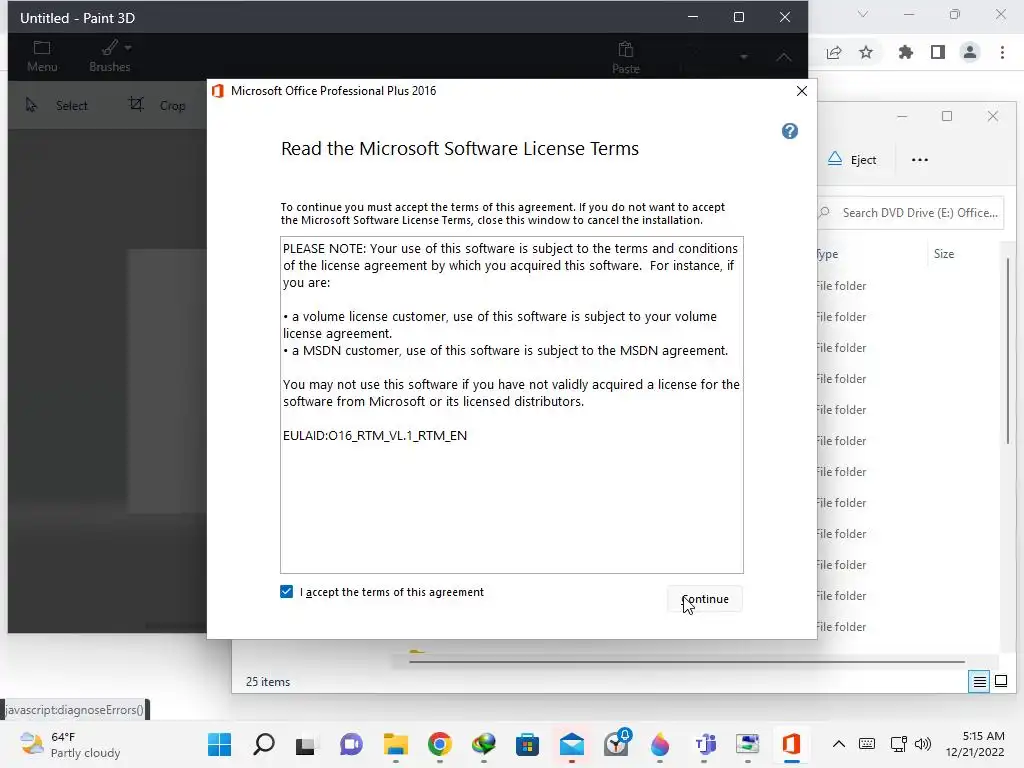This screenshot has height=768, width=1024.
Task: Expand the browser tab search chevron
Action: [863, 14]
